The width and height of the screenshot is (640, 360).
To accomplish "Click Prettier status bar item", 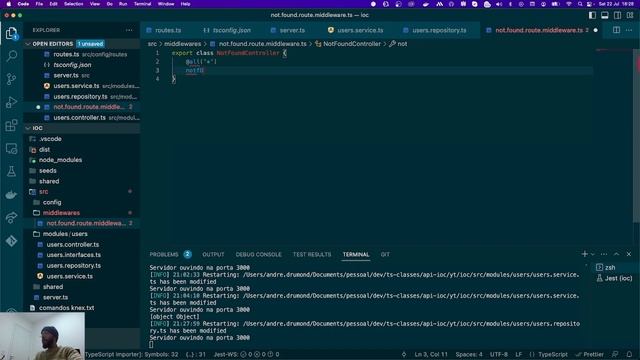I will (589, 354).
